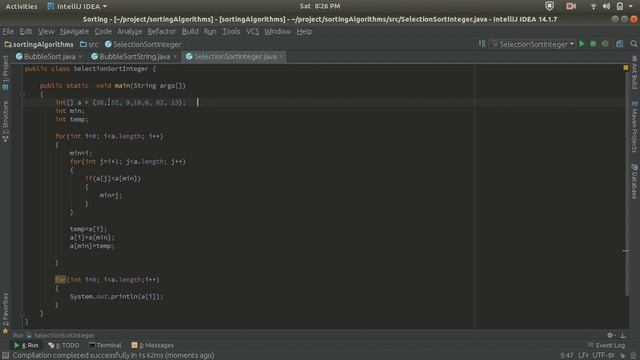Open volume control in system tray

(606, 6)
